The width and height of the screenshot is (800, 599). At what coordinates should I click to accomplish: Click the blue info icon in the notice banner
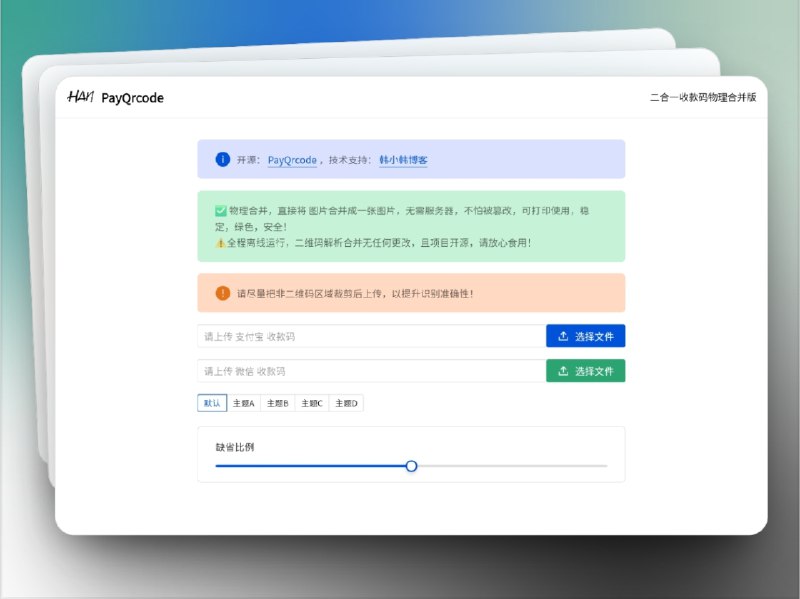click(x=221, y=159)
